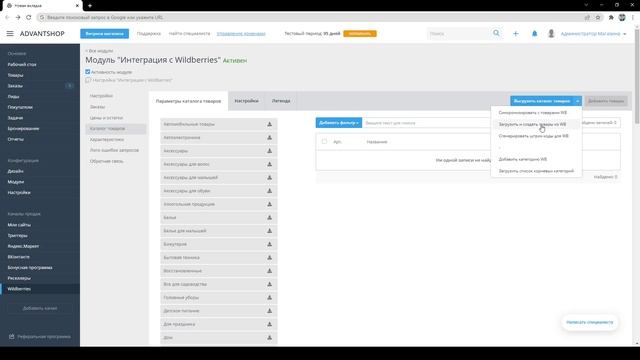Click Выгрузить каталог товаров button
Screen dimensions: 640x360
[542, 101]
